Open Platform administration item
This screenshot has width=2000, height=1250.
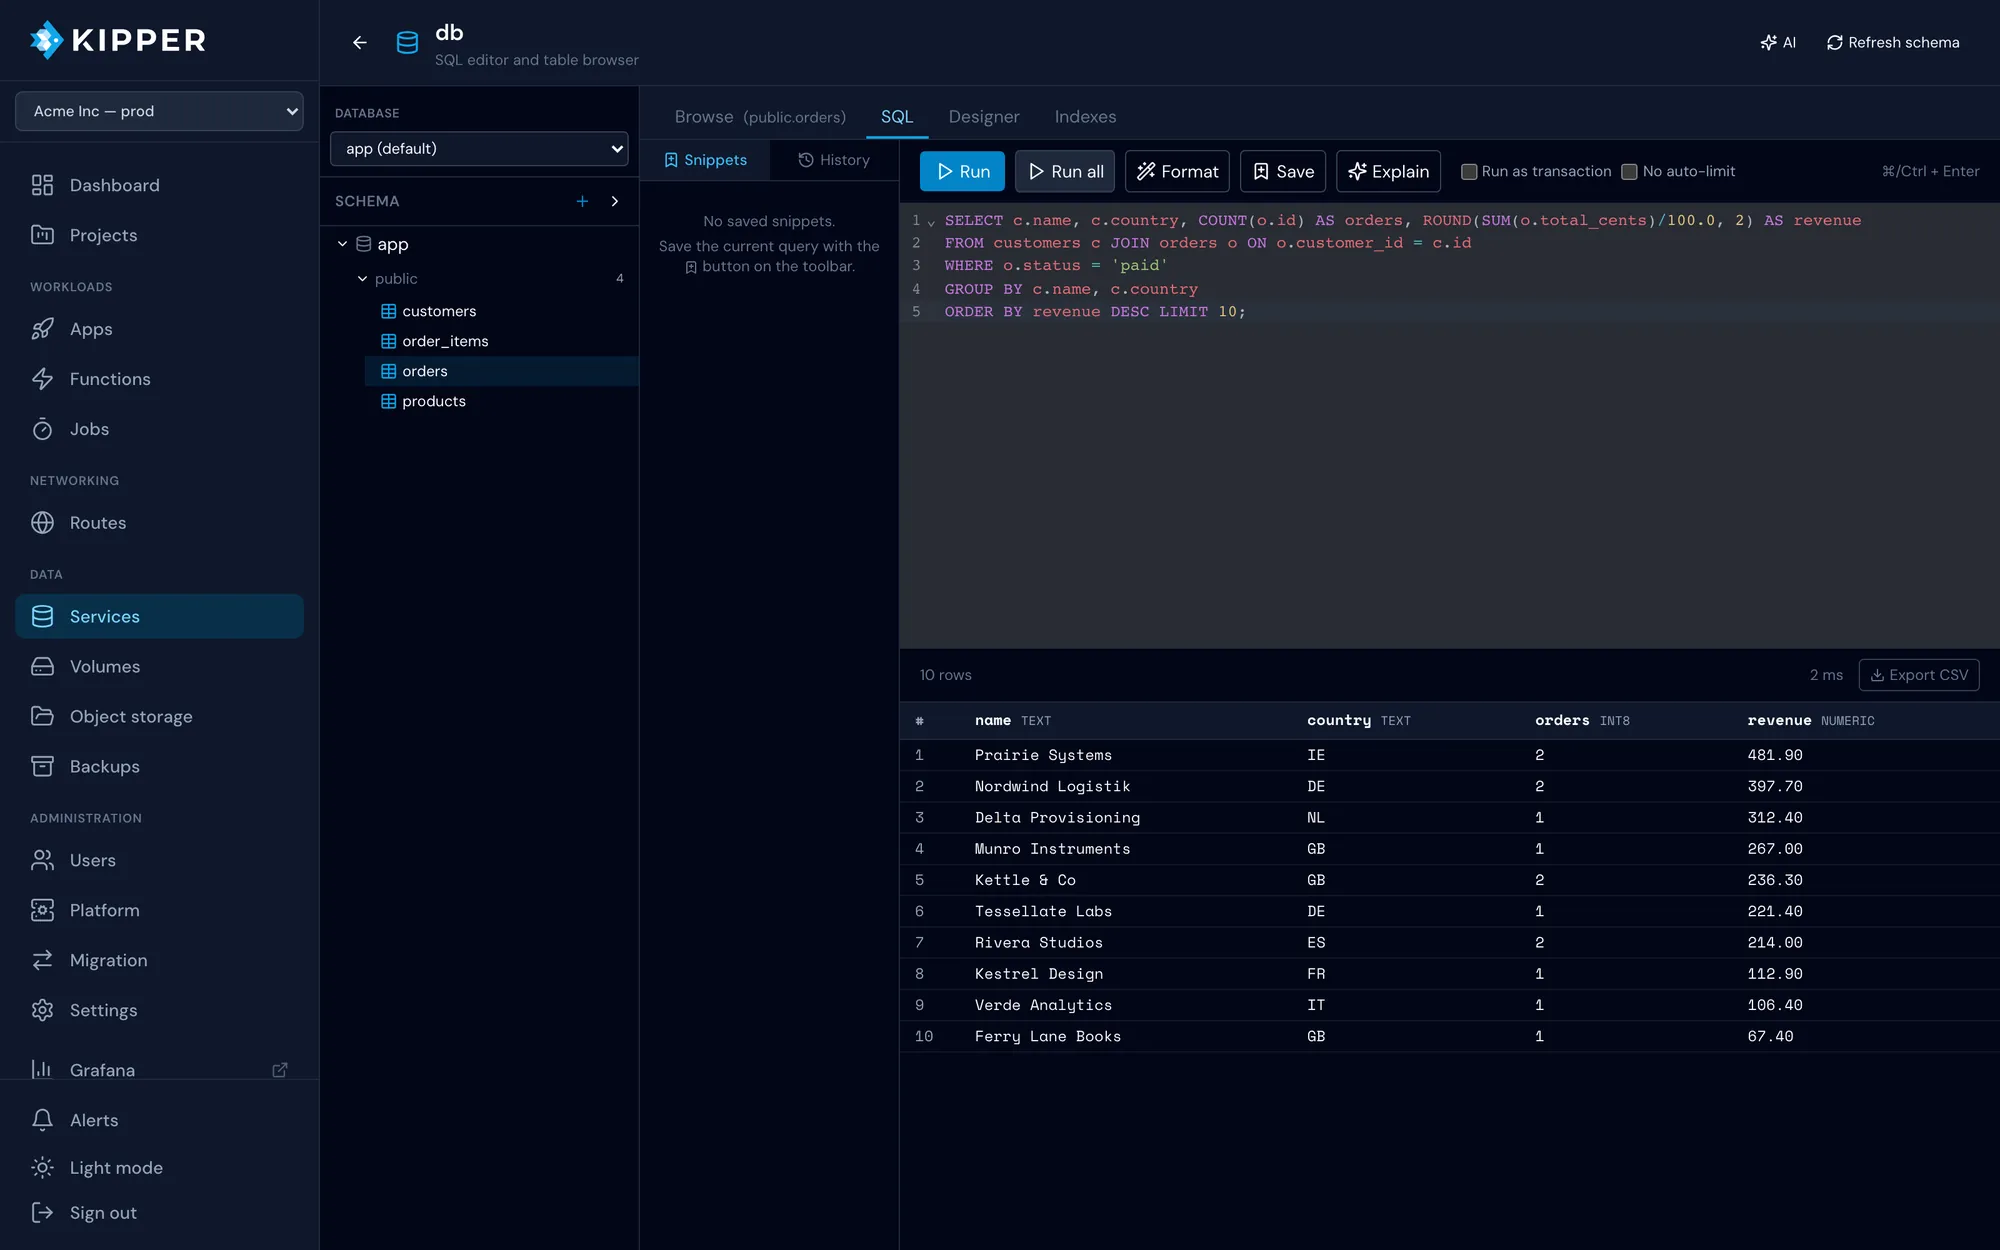[x=159, y=911]
